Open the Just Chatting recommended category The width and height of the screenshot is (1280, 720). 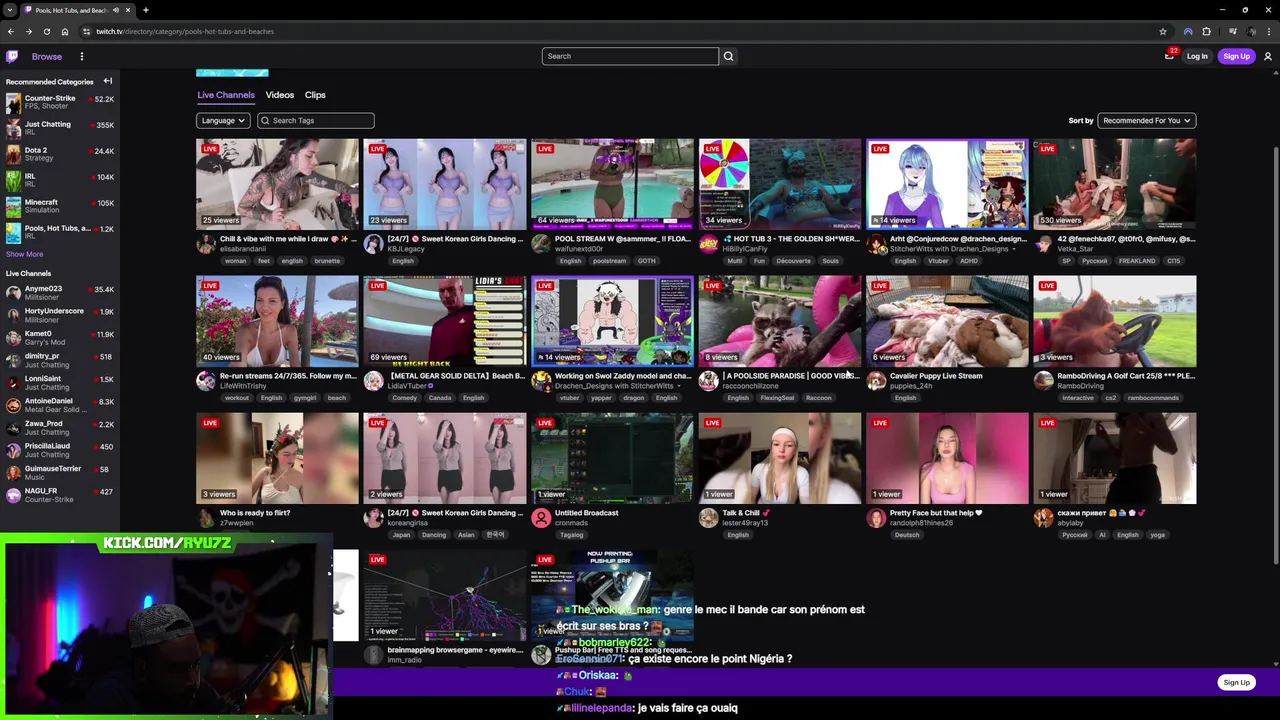tap(60, 128)
